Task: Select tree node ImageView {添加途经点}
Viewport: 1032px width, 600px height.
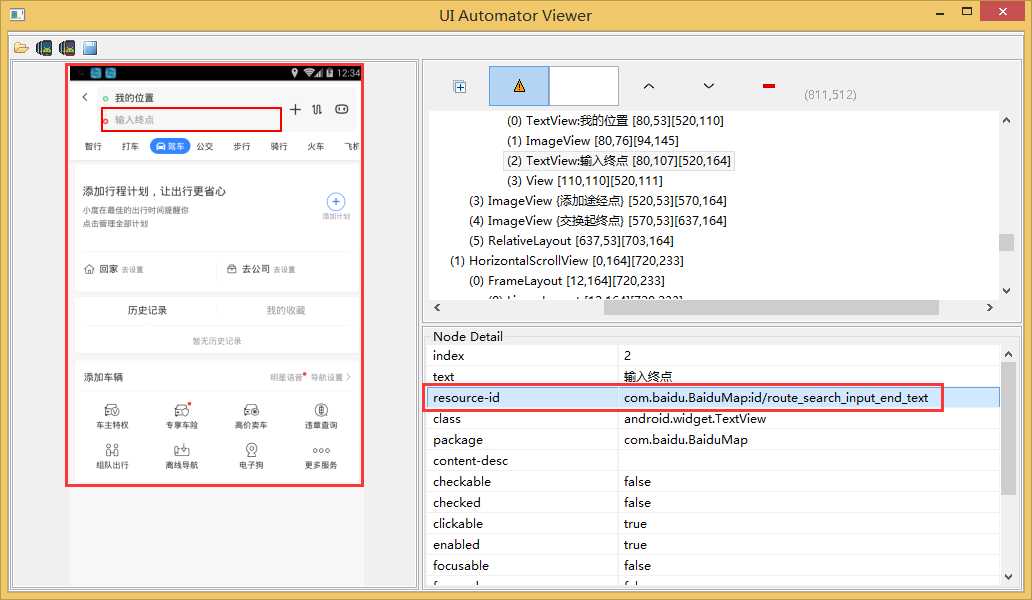Action: pyautogui.click(x=598, y=201)
